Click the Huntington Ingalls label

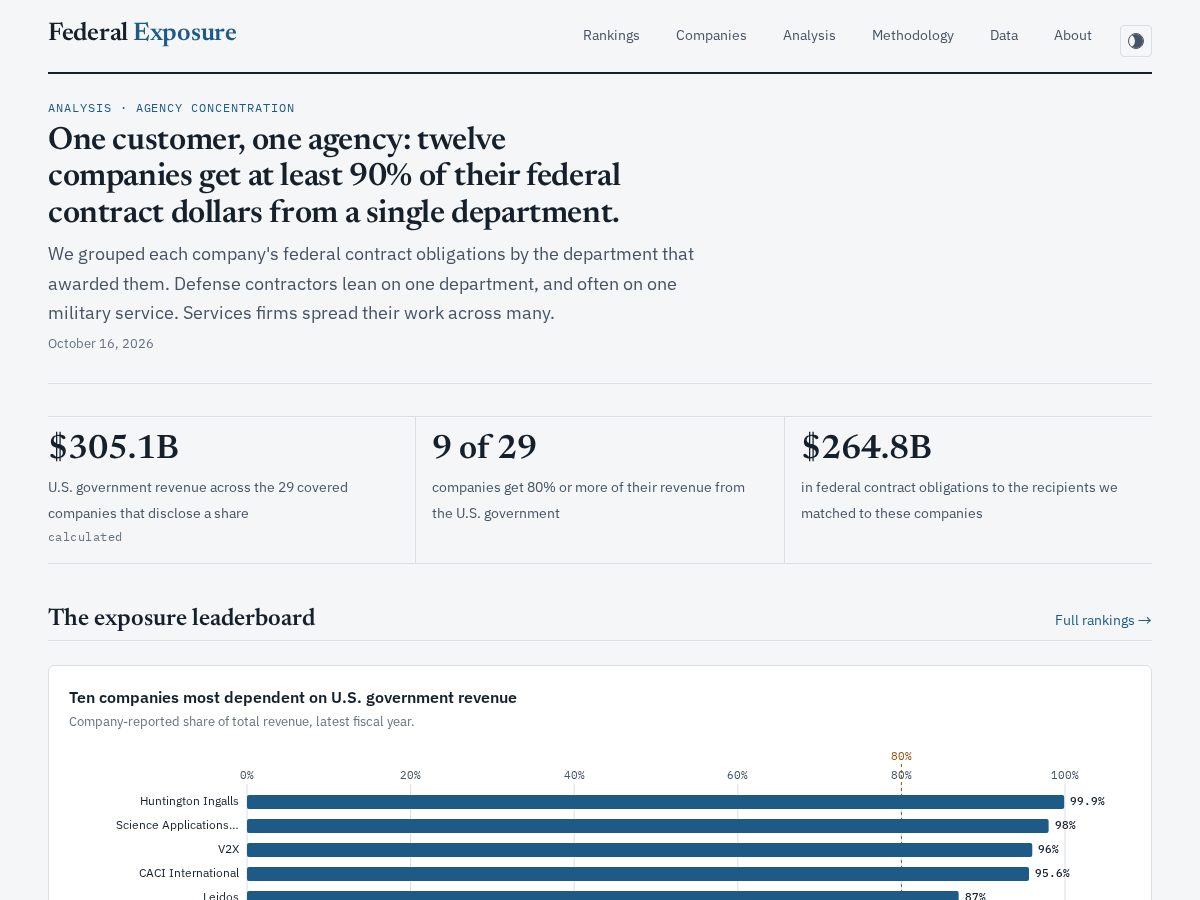coord(189,801)
